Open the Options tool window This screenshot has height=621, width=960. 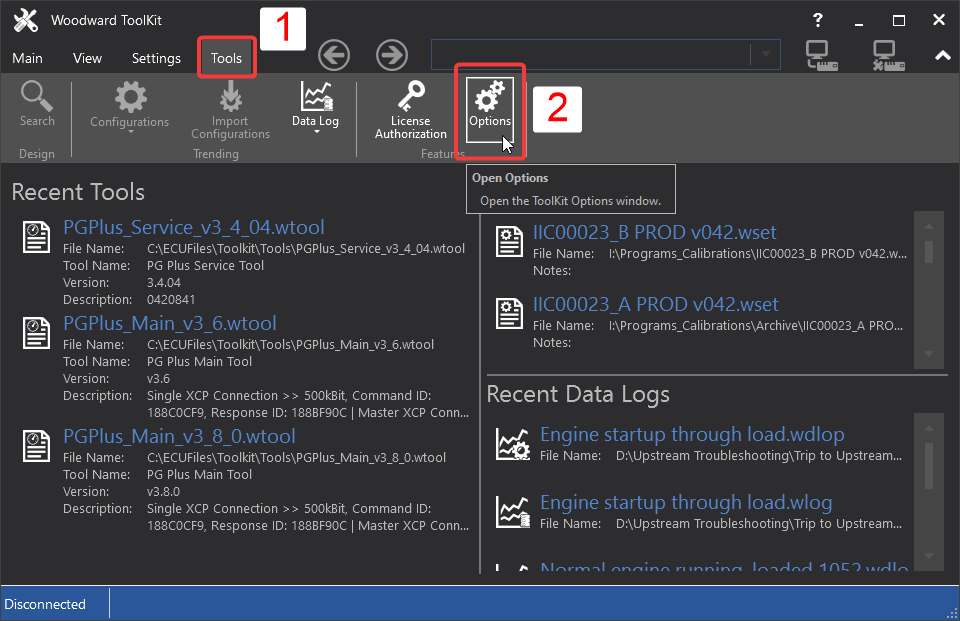pos(489,107)
